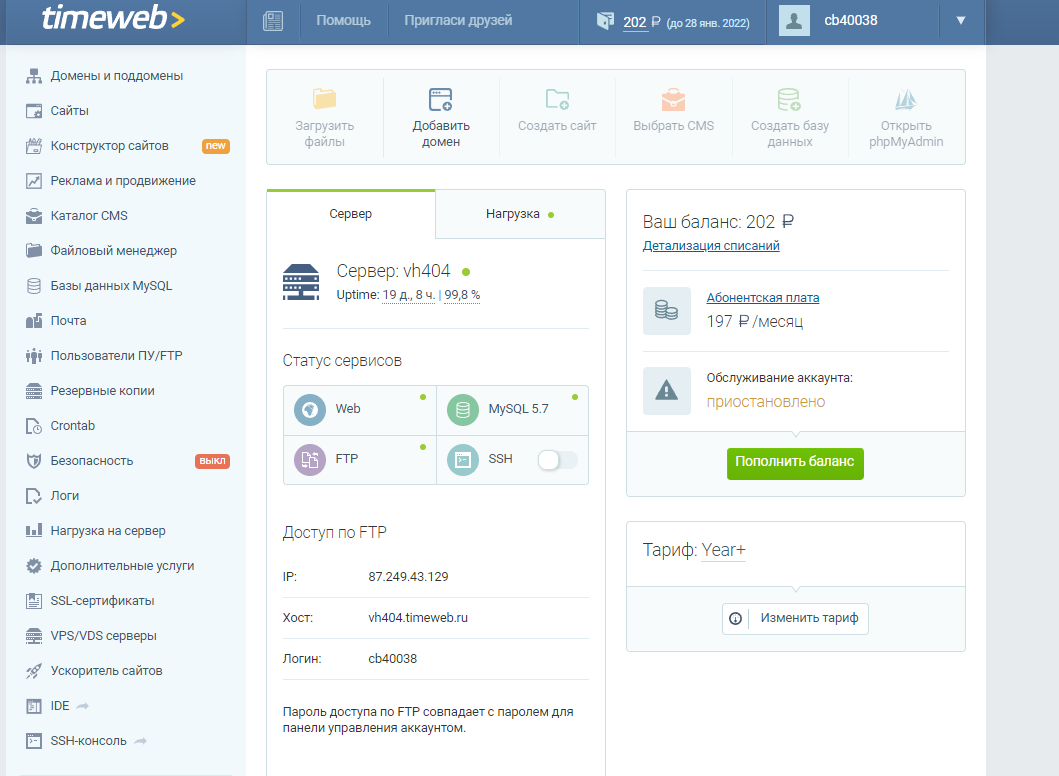Open Детализация списаний link

[711, 246]
